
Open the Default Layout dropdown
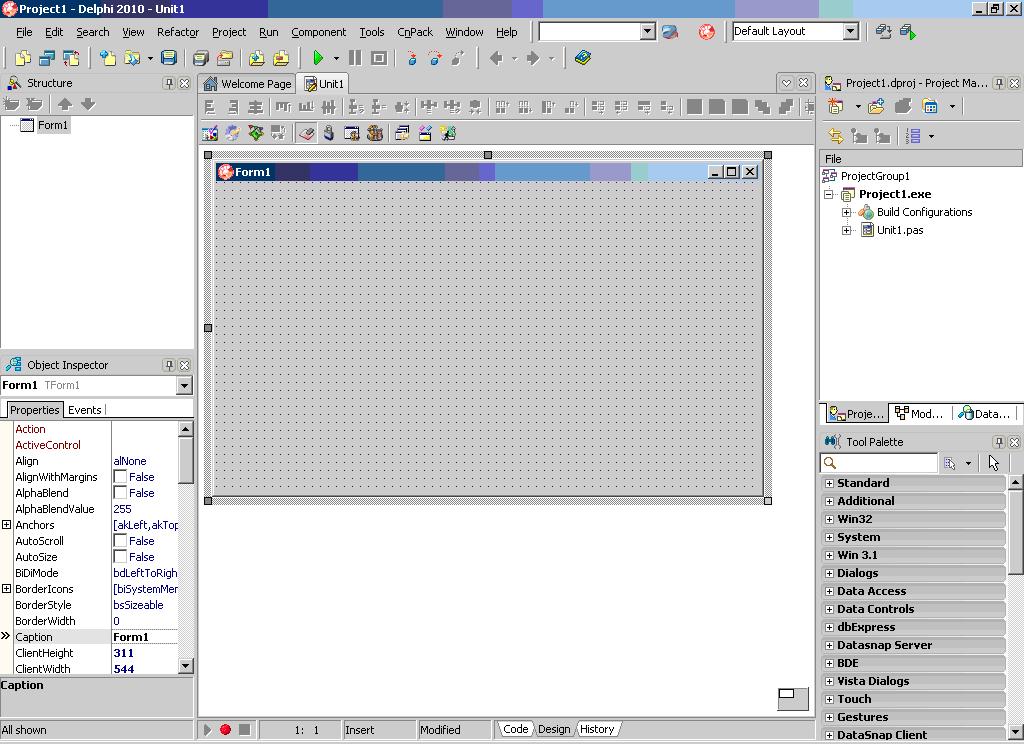tap(850, 31)
